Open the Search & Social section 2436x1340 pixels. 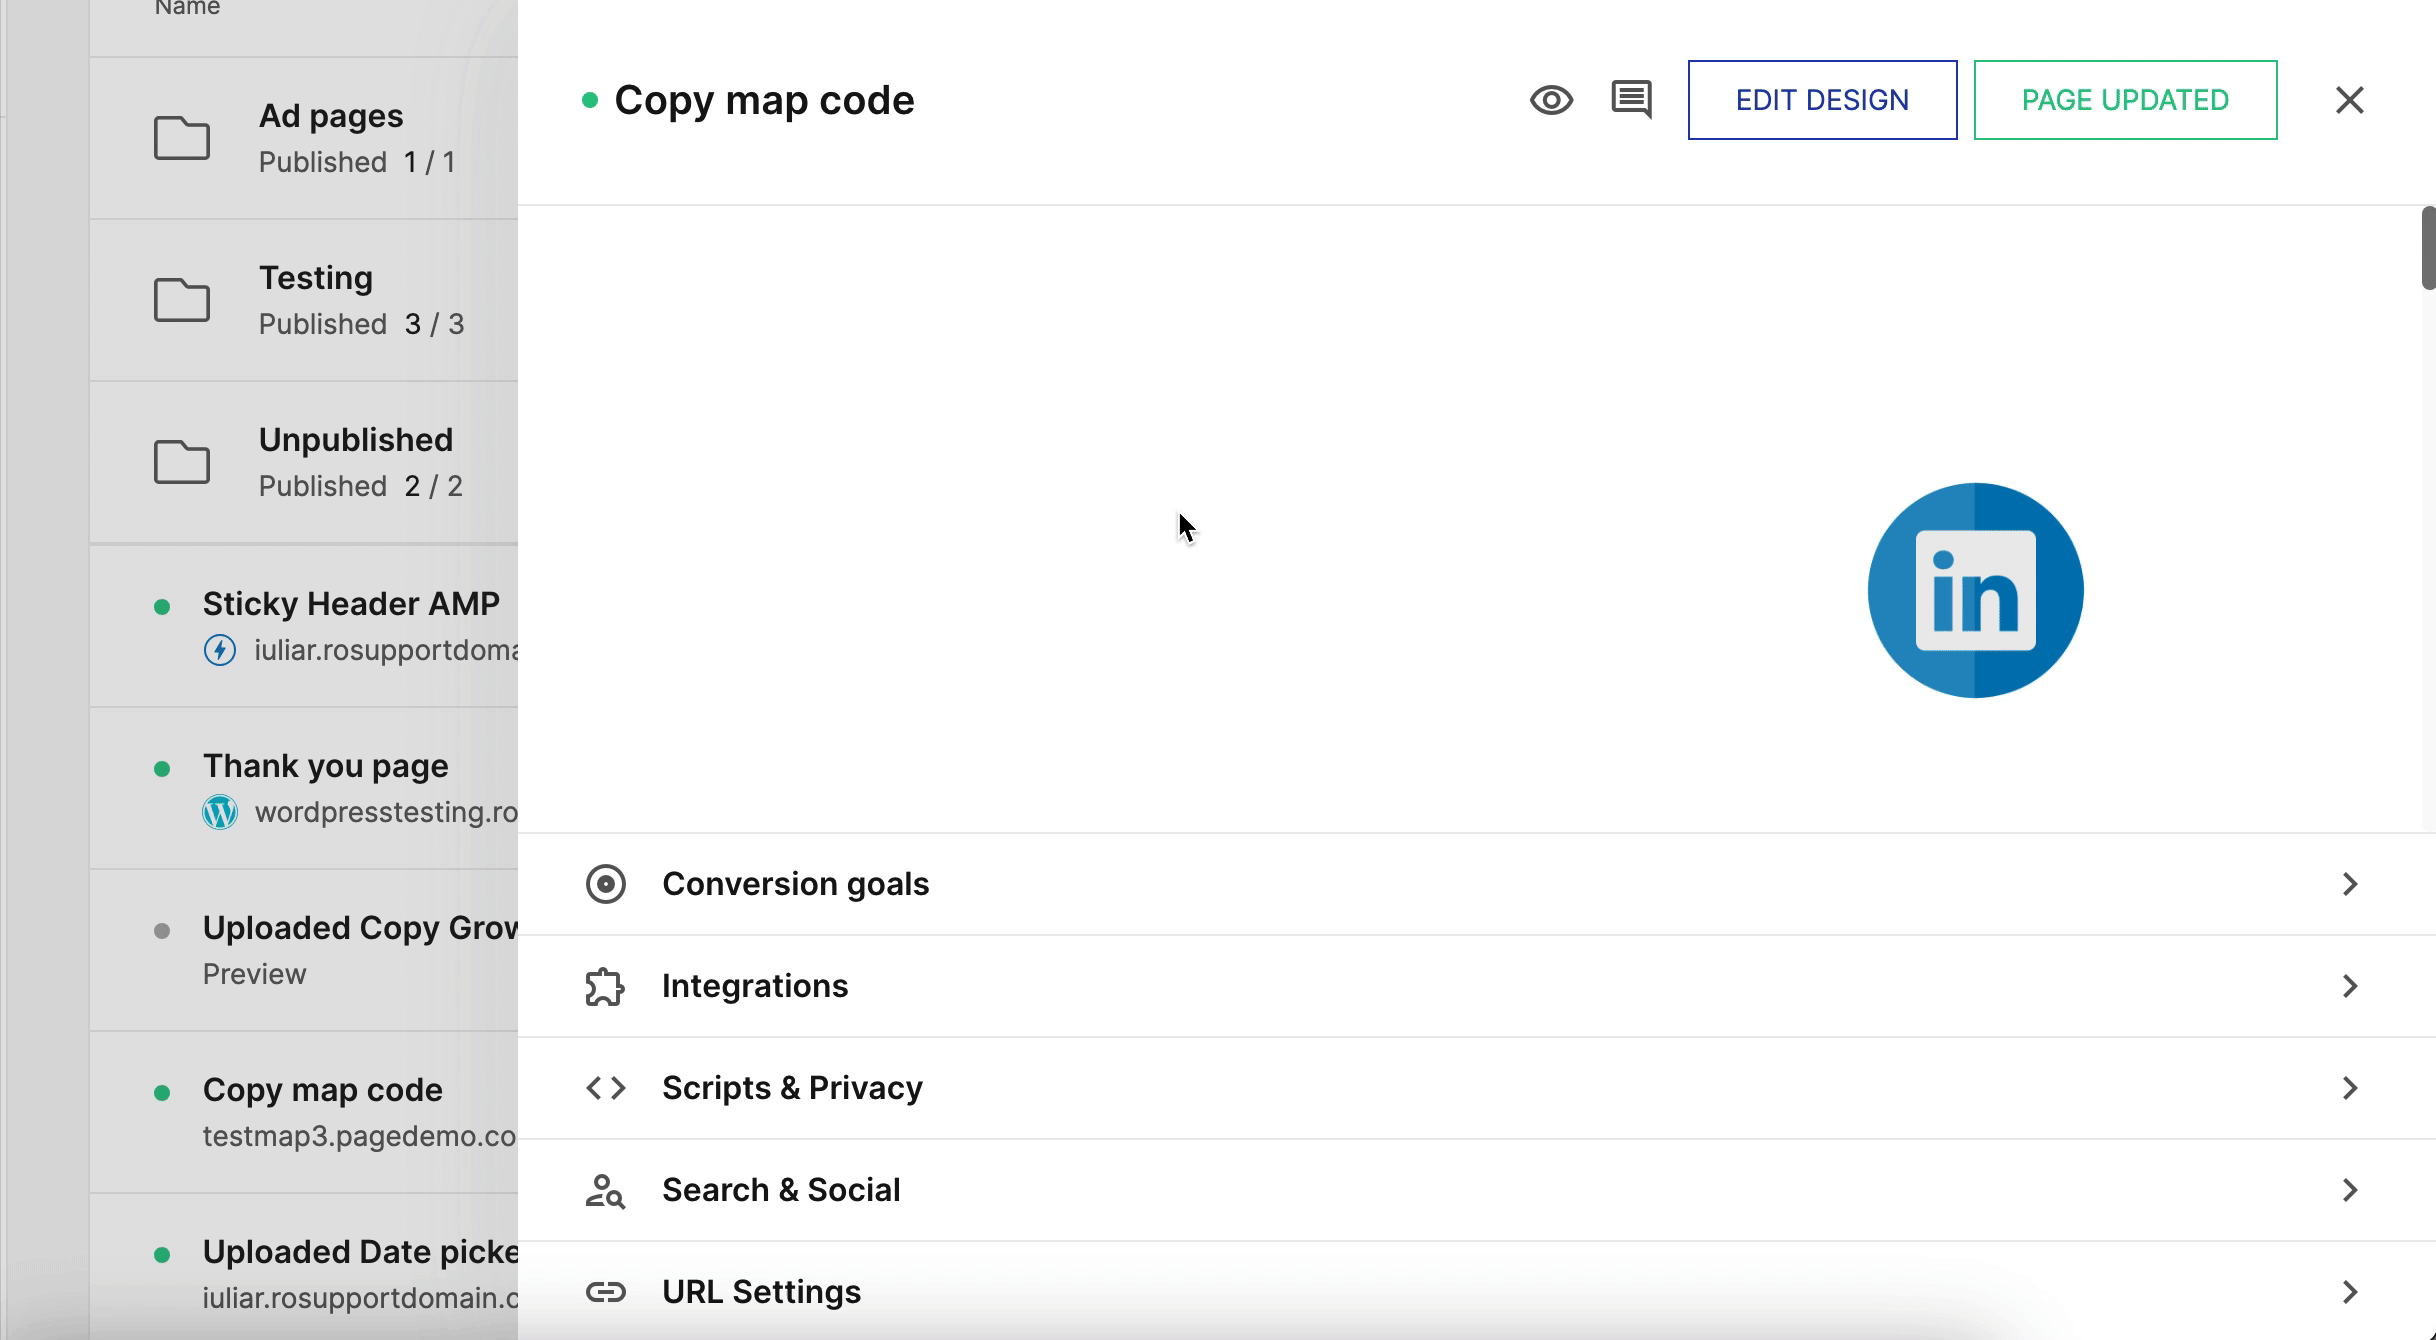click(x=1477, y=1190)
